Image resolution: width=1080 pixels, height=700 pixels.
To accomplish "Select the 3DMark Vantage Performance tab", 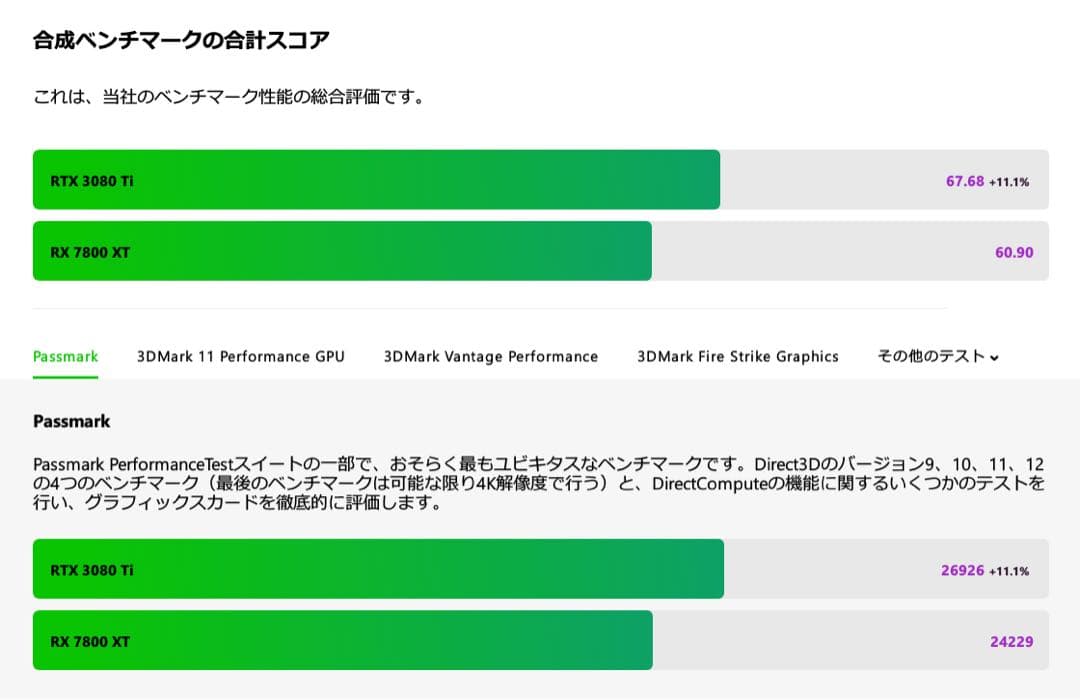I will point(489,356).
